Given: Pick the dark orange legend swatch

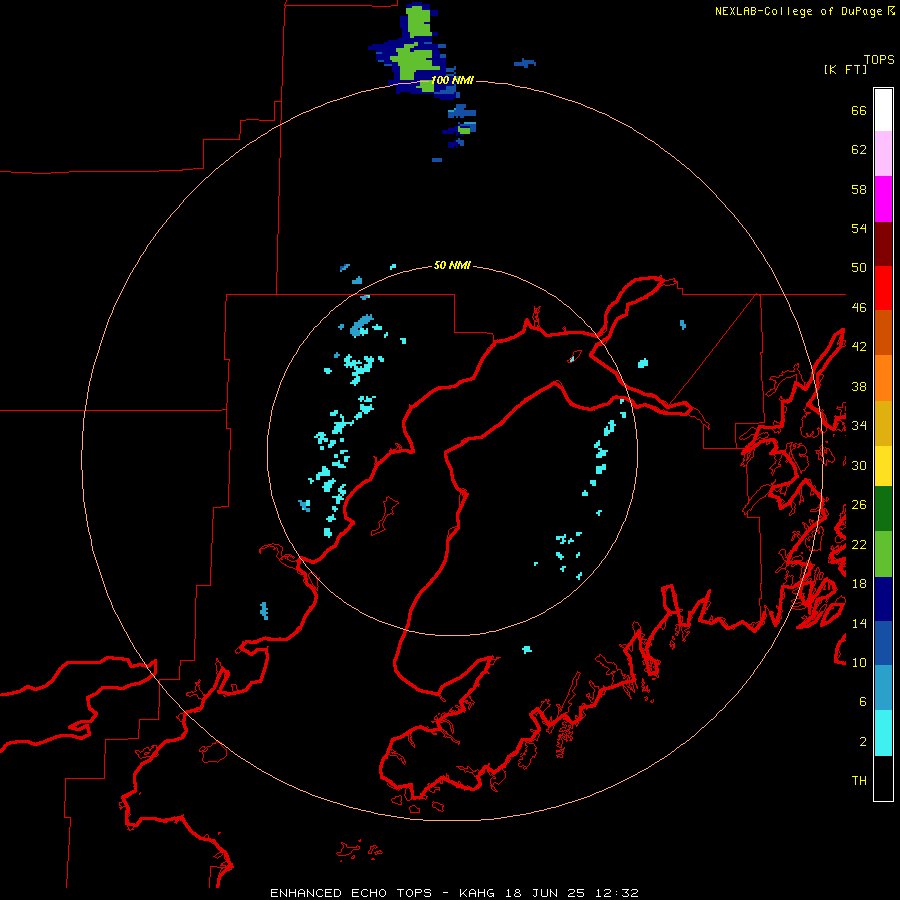Looking at the screenshot, I should point(883,332).
